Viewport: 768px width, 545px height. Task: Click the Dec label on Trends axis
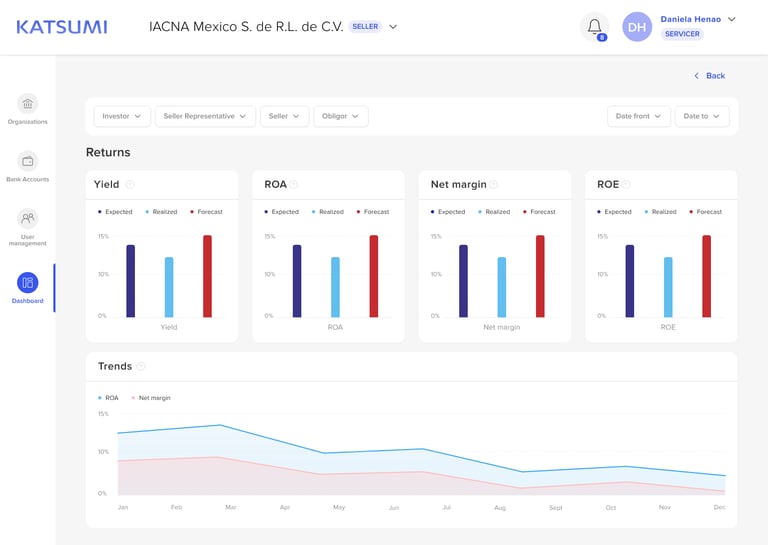point(720,507)
